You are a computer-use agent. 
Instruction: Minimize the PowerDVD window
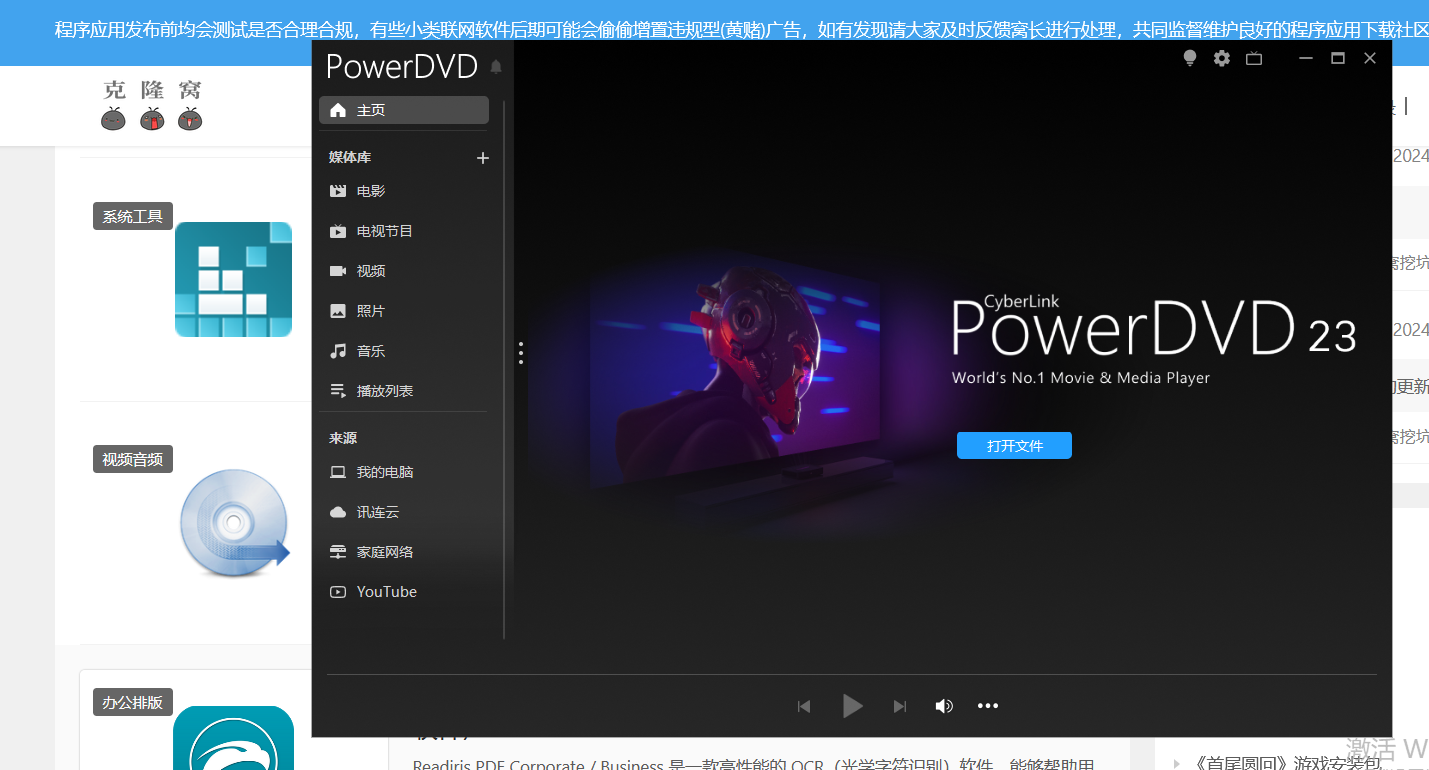(x=1306, y=58)
